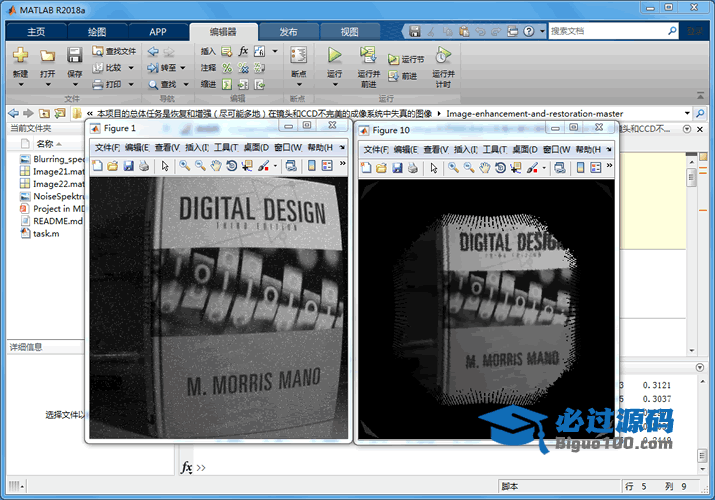Select the rotate 3D tool in Figure 1
This screenshot has height=500, width=715.
(231, 166)
